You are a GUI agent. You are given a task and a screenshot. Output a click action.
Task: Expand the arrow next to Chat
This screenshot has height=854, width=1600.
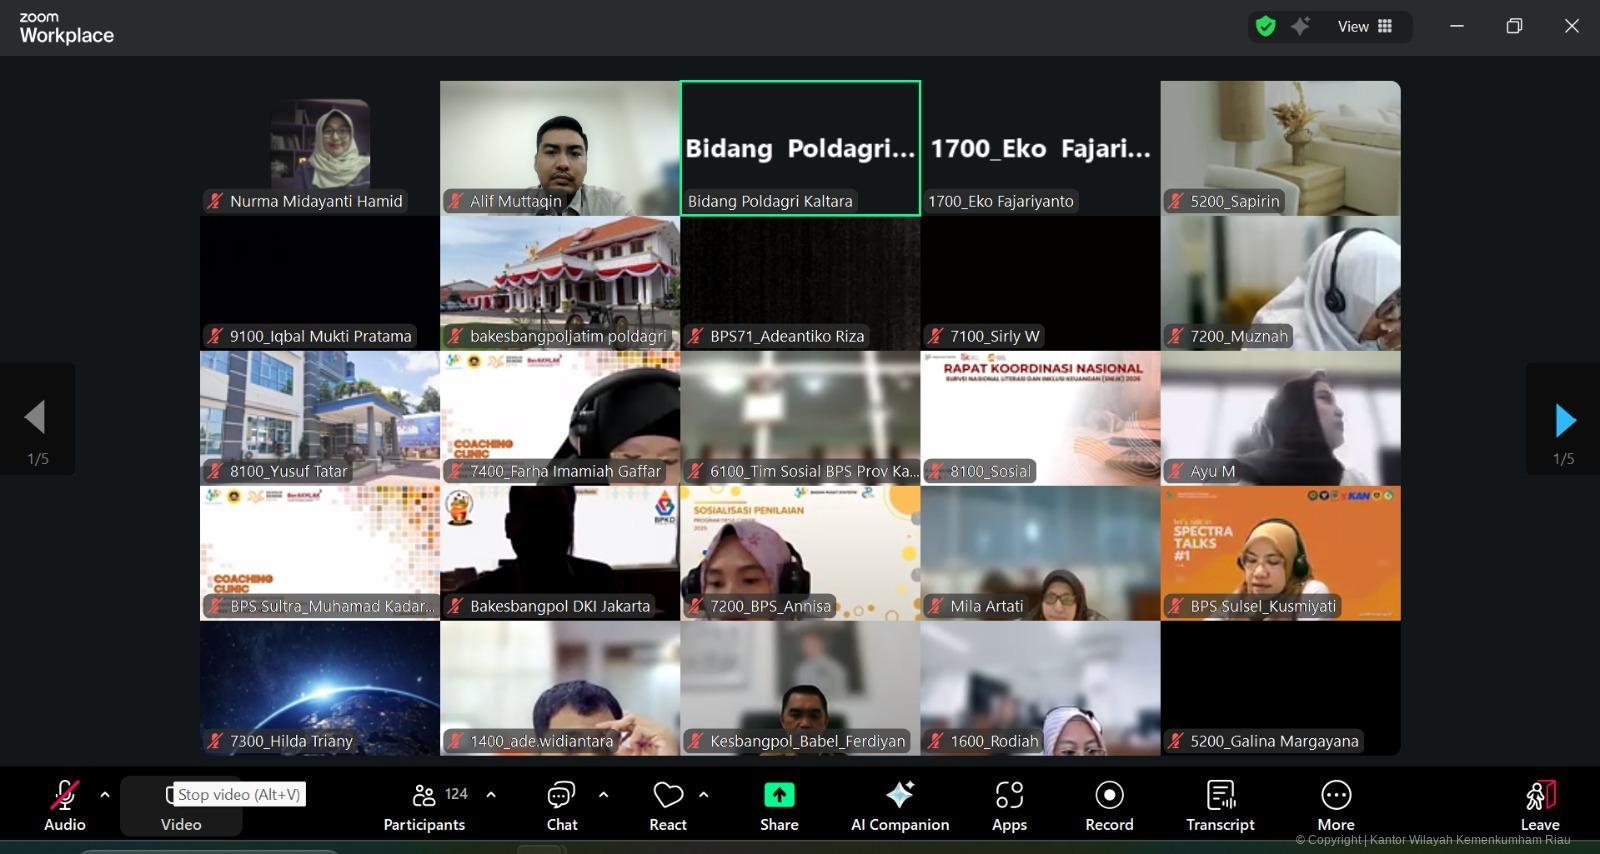(x=603, y=795)
